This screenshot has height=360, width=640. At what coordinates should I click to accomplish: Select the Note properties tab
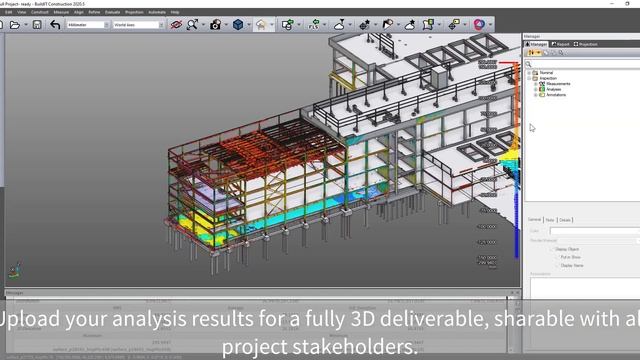(550, 220)
